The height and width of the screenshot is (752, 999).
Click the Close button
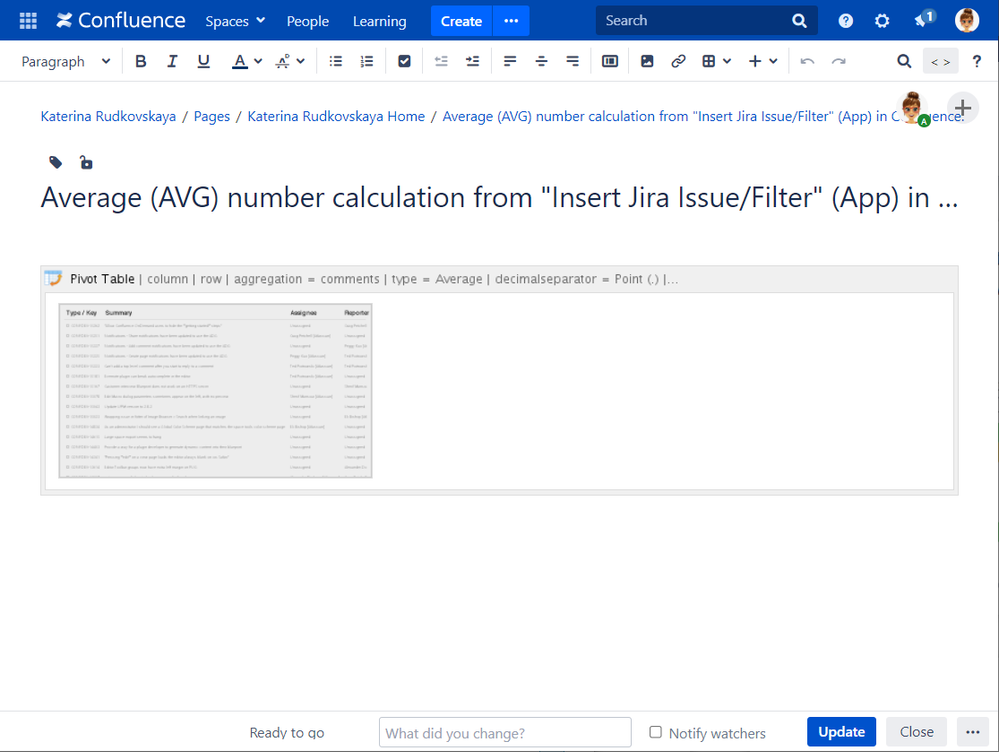click(x=916, y=732)
